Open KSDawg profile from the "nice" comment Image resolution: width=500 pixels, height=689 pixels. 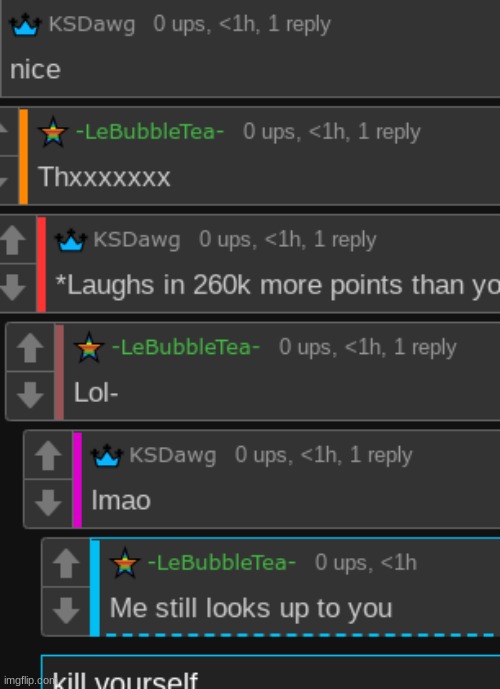click(92, 24)
